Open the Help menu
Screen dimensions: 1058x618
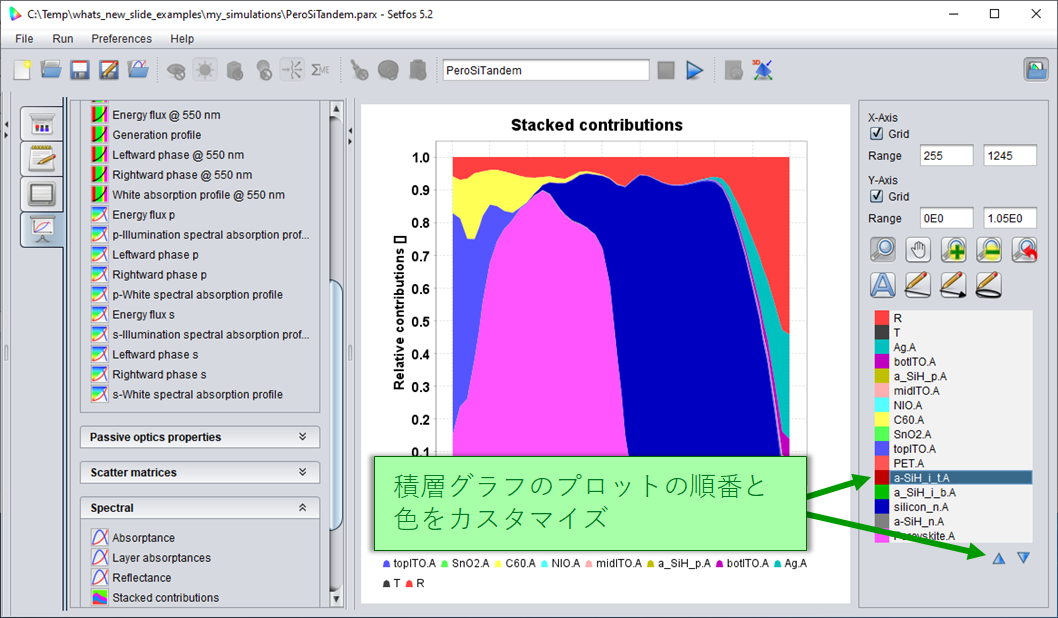click(x=182, y=38)
